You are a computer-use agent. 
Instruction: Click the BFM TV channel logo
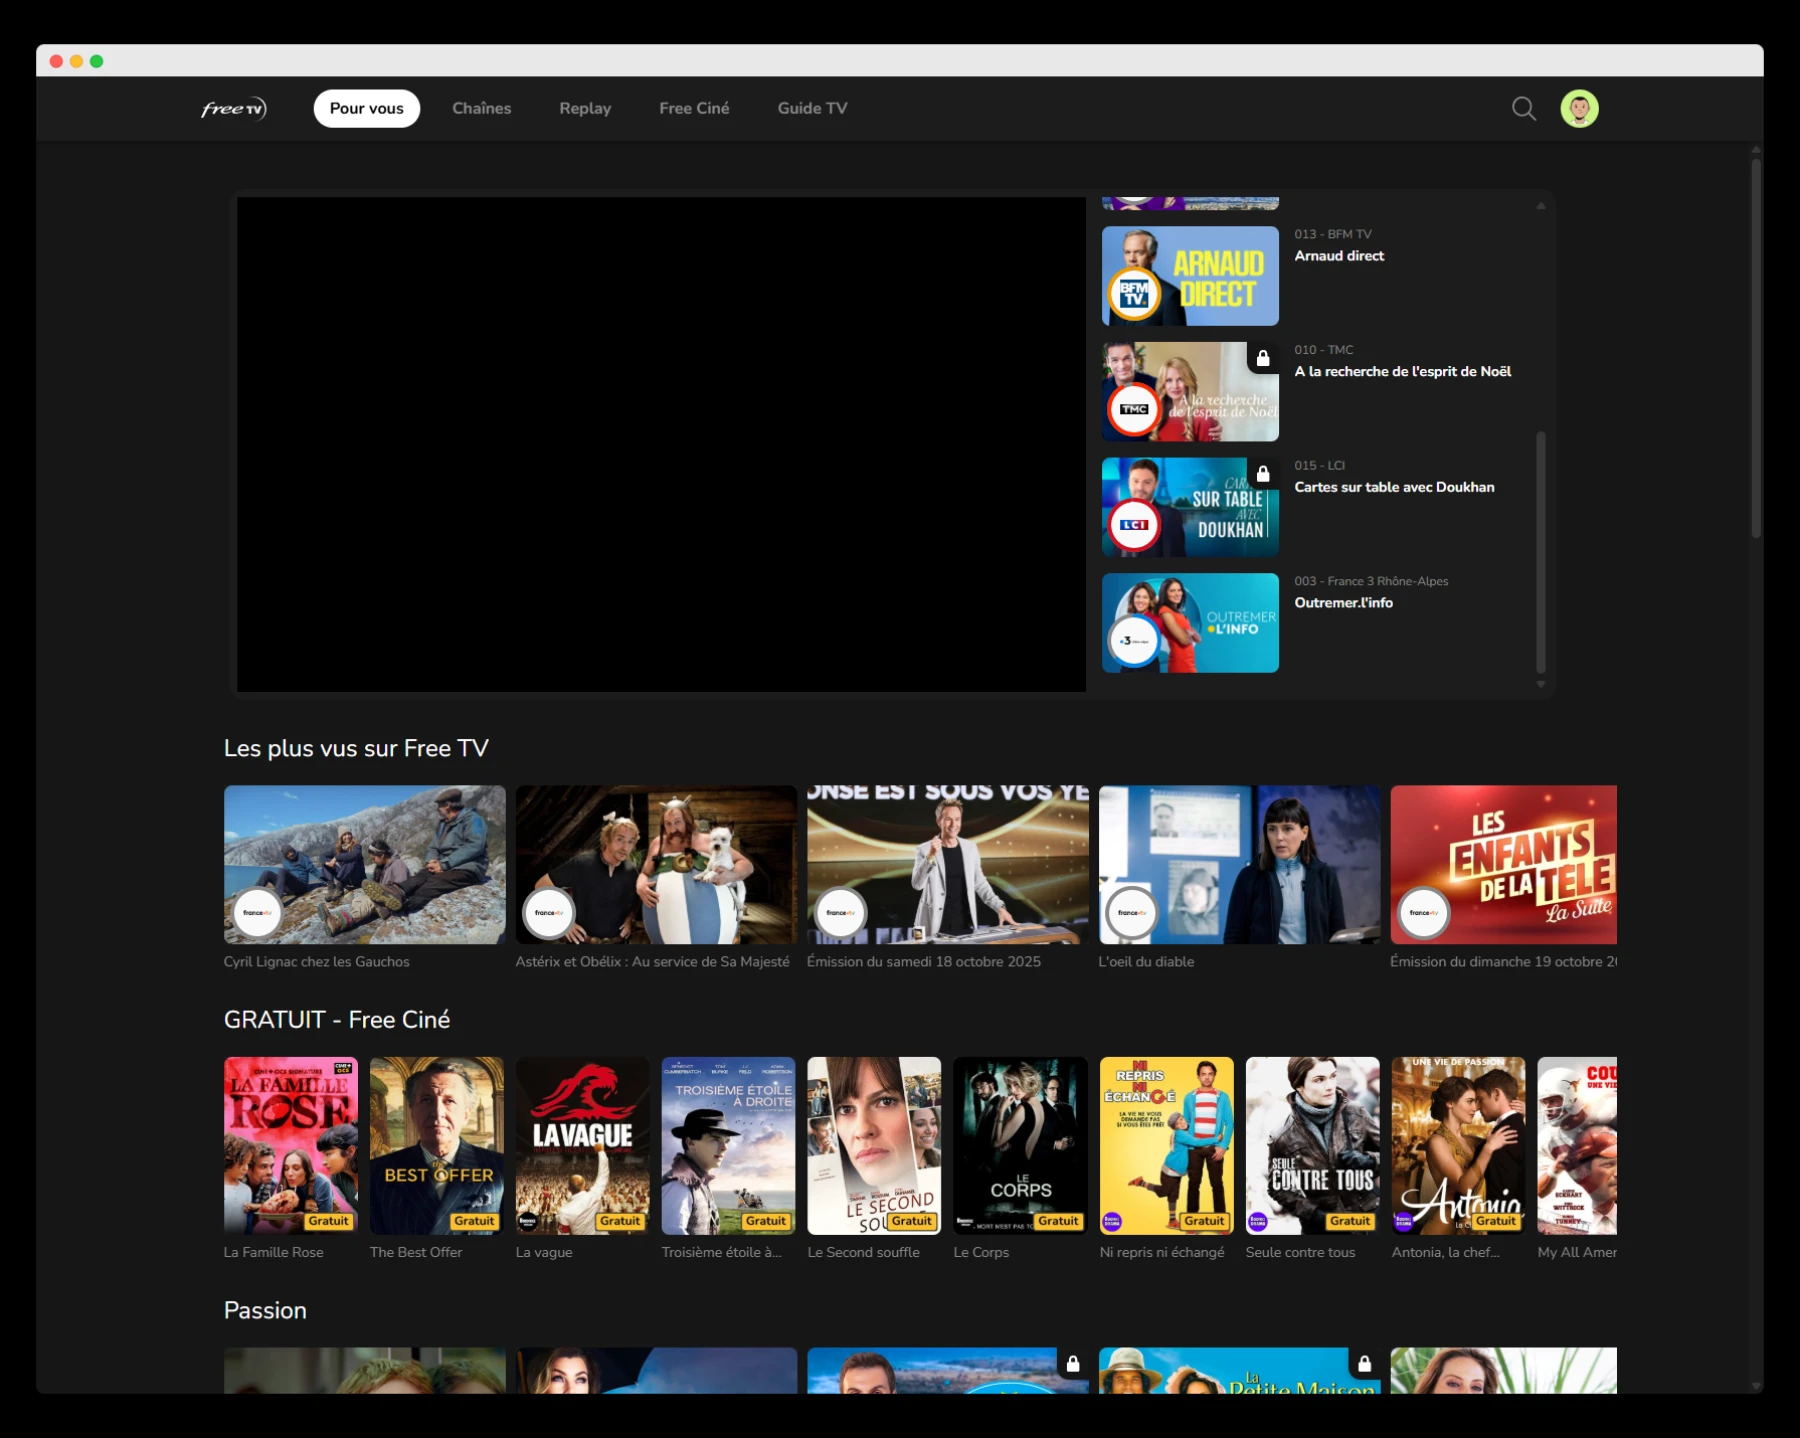point(1134,294)
